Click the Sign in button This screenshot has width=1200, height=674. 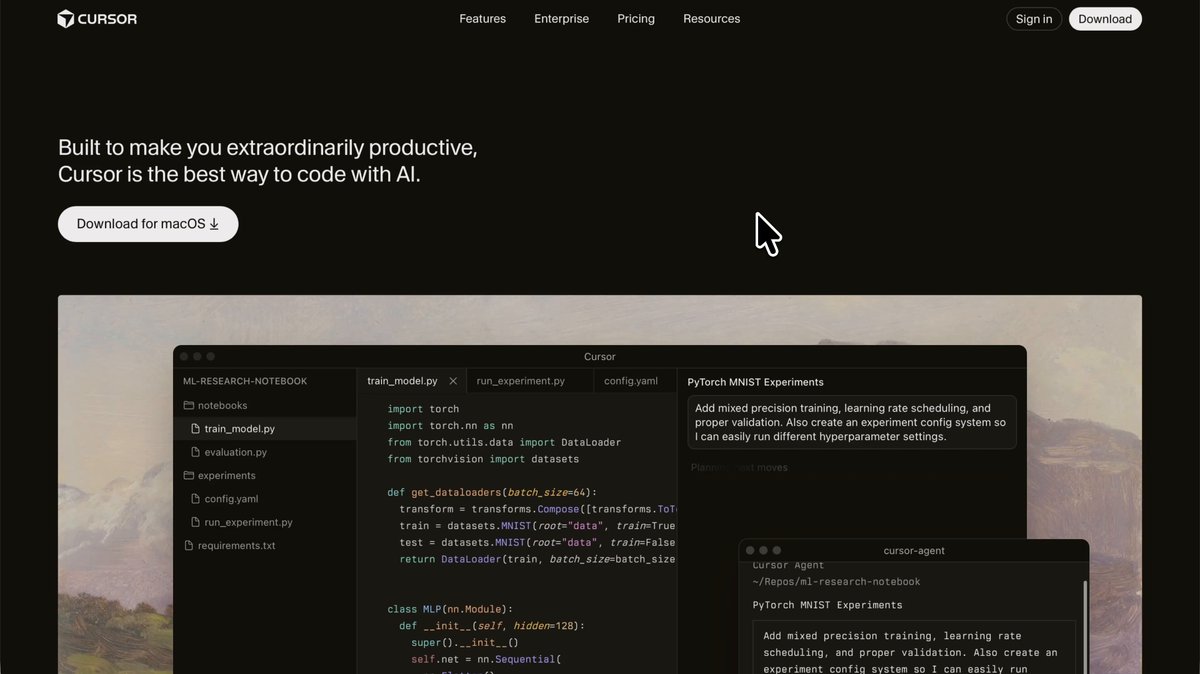coord(1033,18)
